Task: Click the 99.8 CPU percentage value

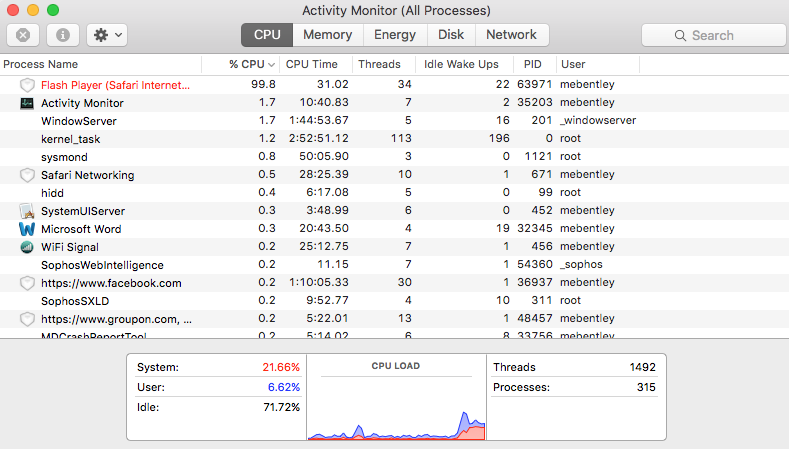Action: pos(263,84)
